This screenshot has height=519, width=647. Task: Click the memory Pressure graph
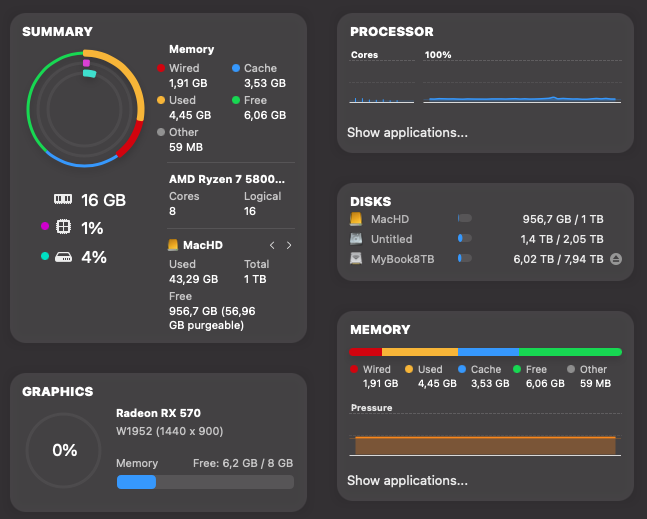(x=485, y=434)
